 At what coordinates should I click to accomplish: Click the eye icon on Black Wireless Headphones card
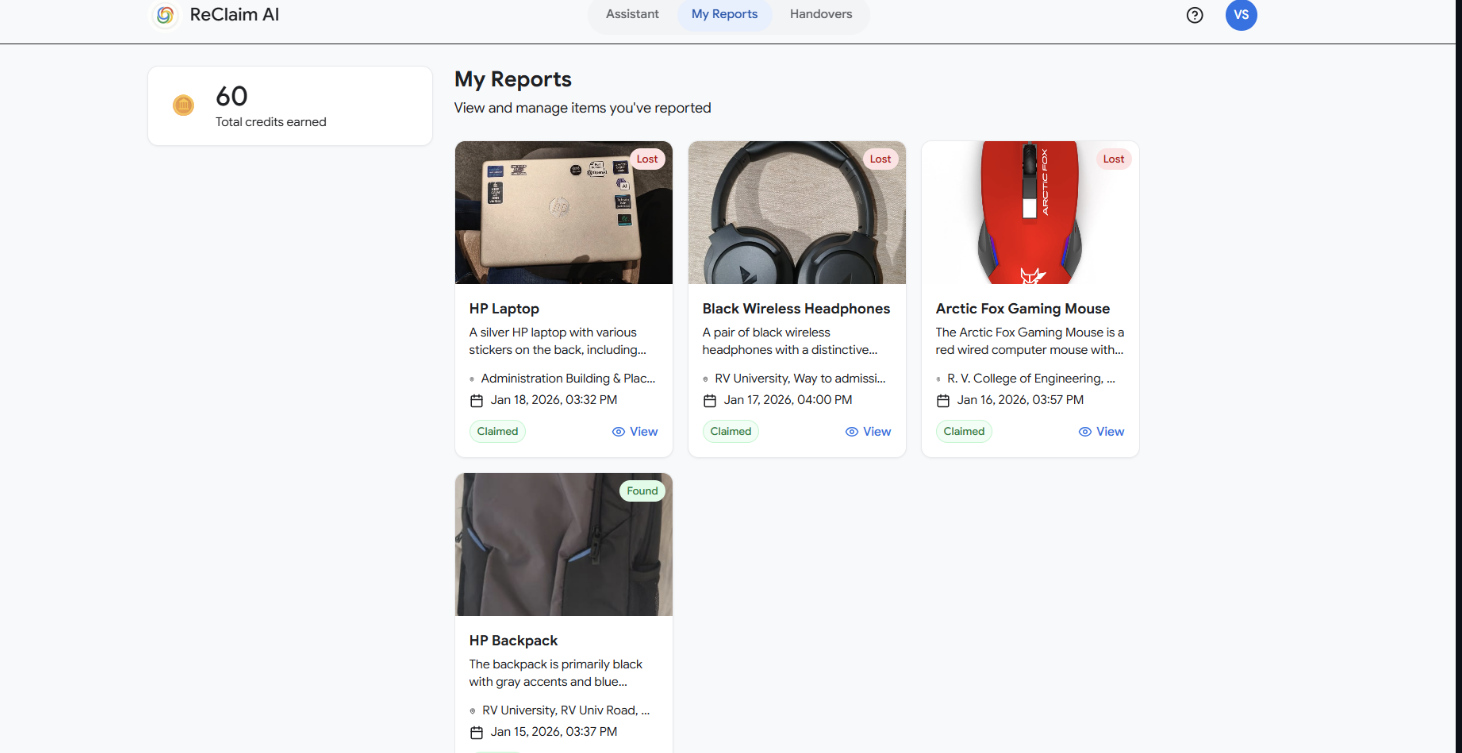tap(852, 432)
